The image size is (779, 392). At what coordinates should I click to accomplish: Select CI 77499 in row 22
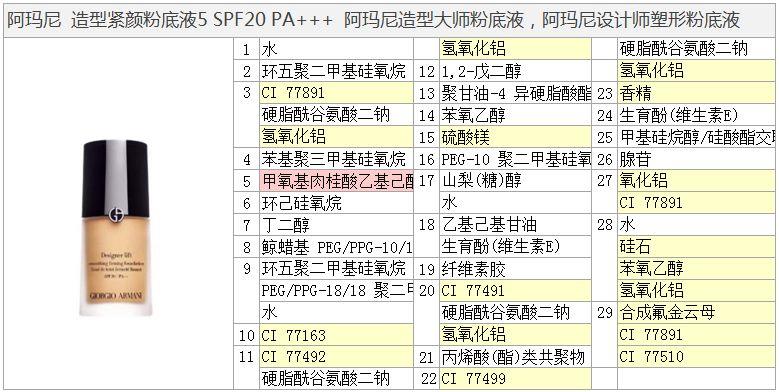click(x=515, y=379)
